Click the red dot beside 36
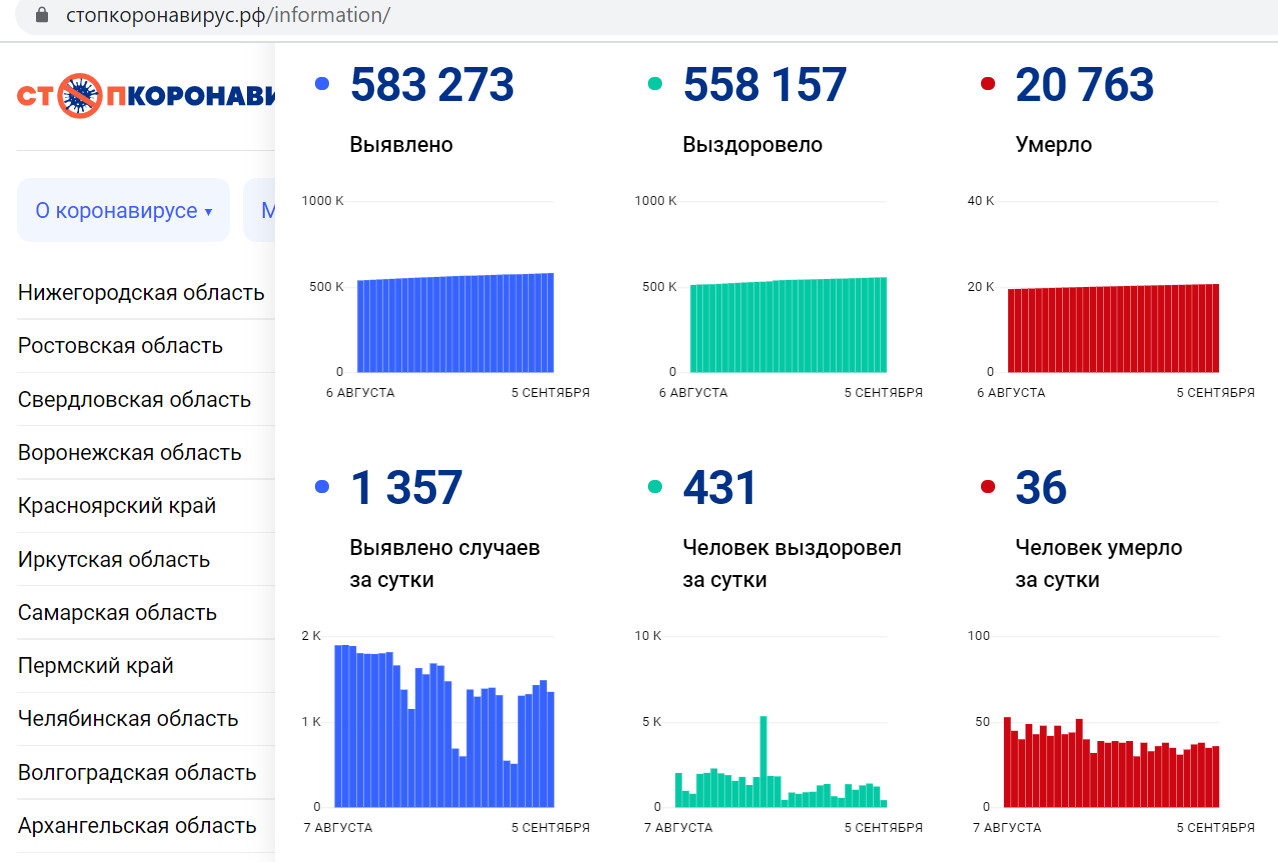 pyautogui.click(x=988, y=488)
